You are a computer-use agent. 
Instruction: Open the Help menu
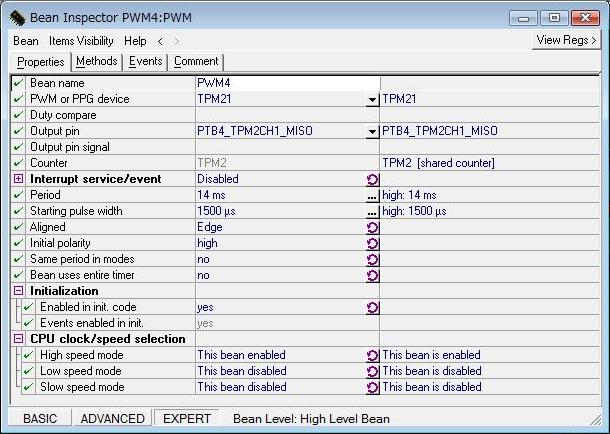(x=135, y=41)
